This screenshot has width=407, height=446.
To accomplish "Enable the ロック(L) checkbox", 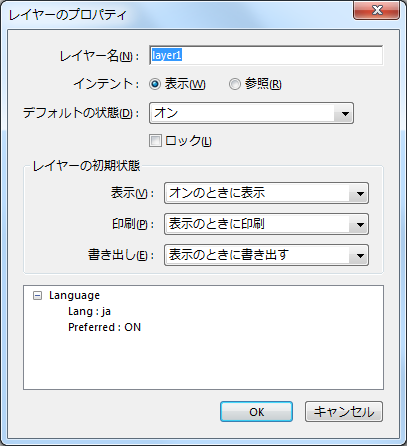I will [x=155, y=141].
